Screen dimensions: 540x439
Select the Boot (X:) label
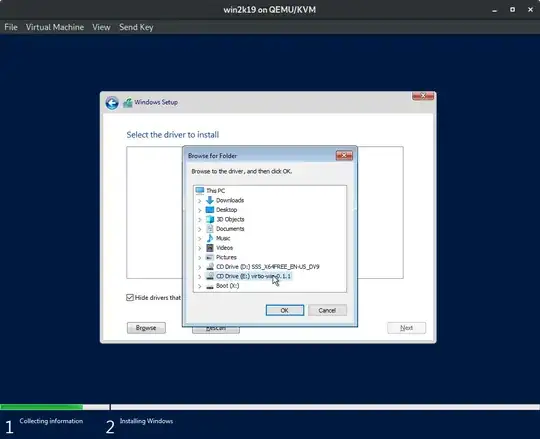click(x=228, y=286)
